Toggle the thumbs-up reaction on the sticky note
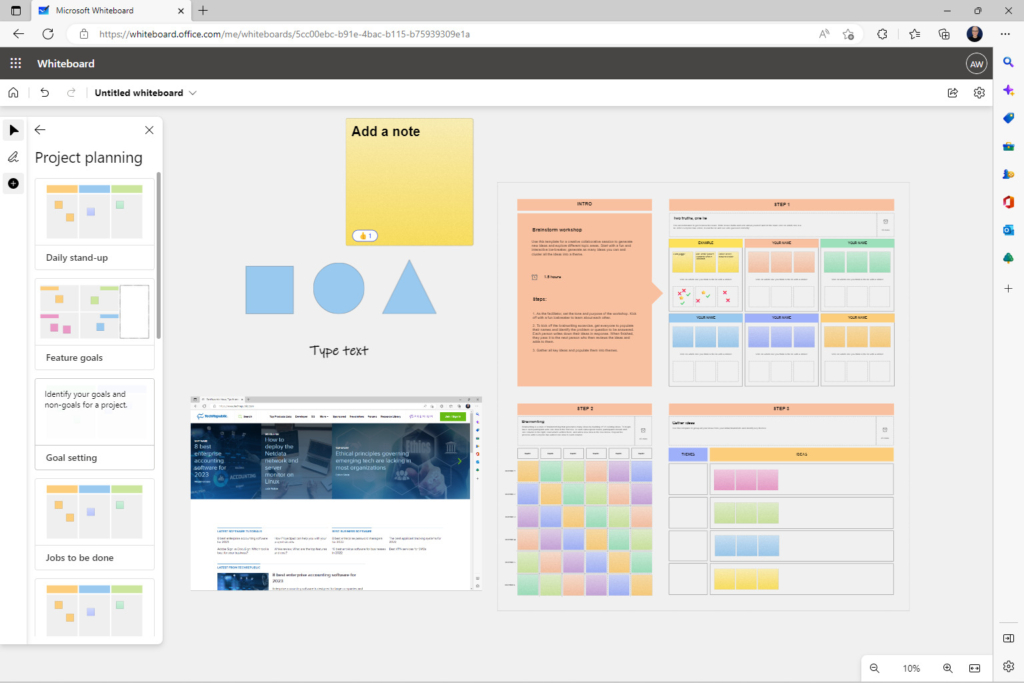1024x683 pixels. tap(365, 235)
